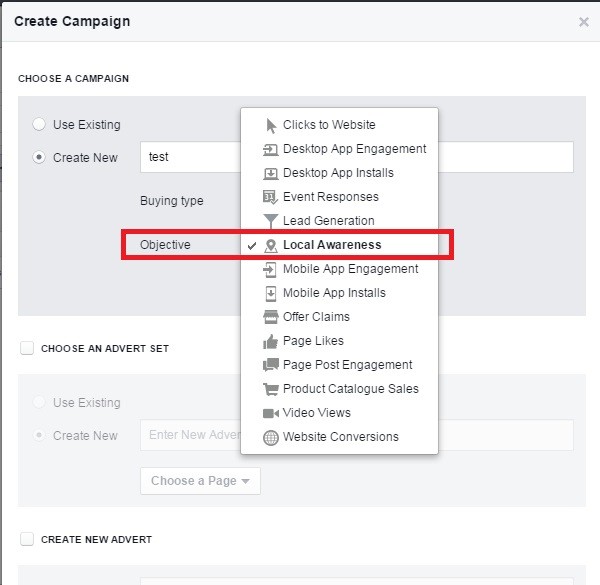This screenshot has height=585, width=600.
Task: Select the Create New campaign radio button
Action: pyautogui.click(x=39, y=157)
